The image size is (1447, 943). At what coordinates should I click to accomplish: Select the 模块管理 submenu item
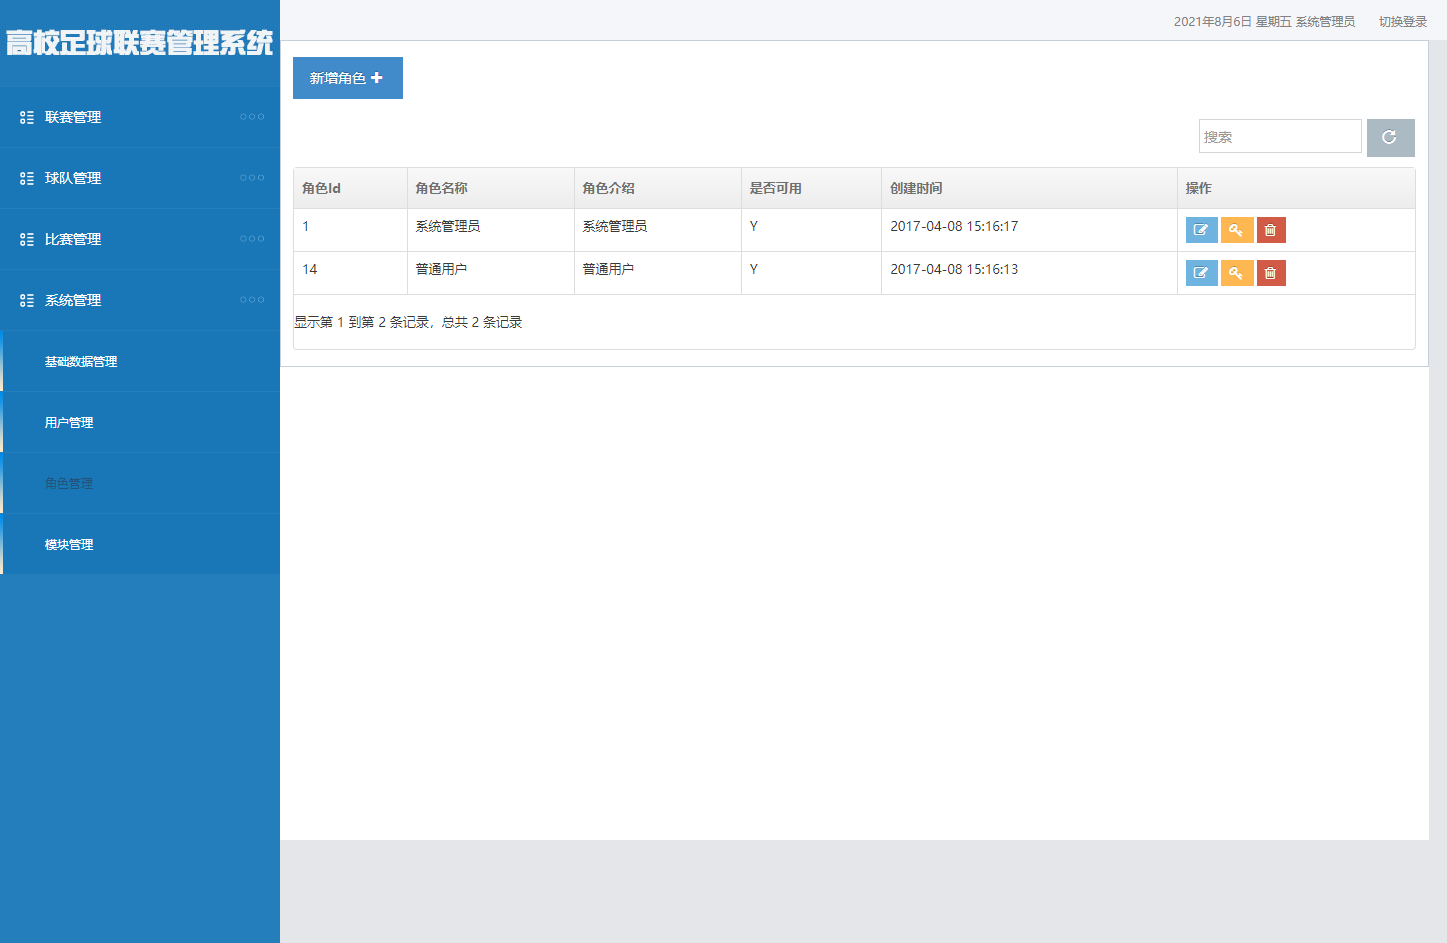pyautogui.click(x=69, y=545)
